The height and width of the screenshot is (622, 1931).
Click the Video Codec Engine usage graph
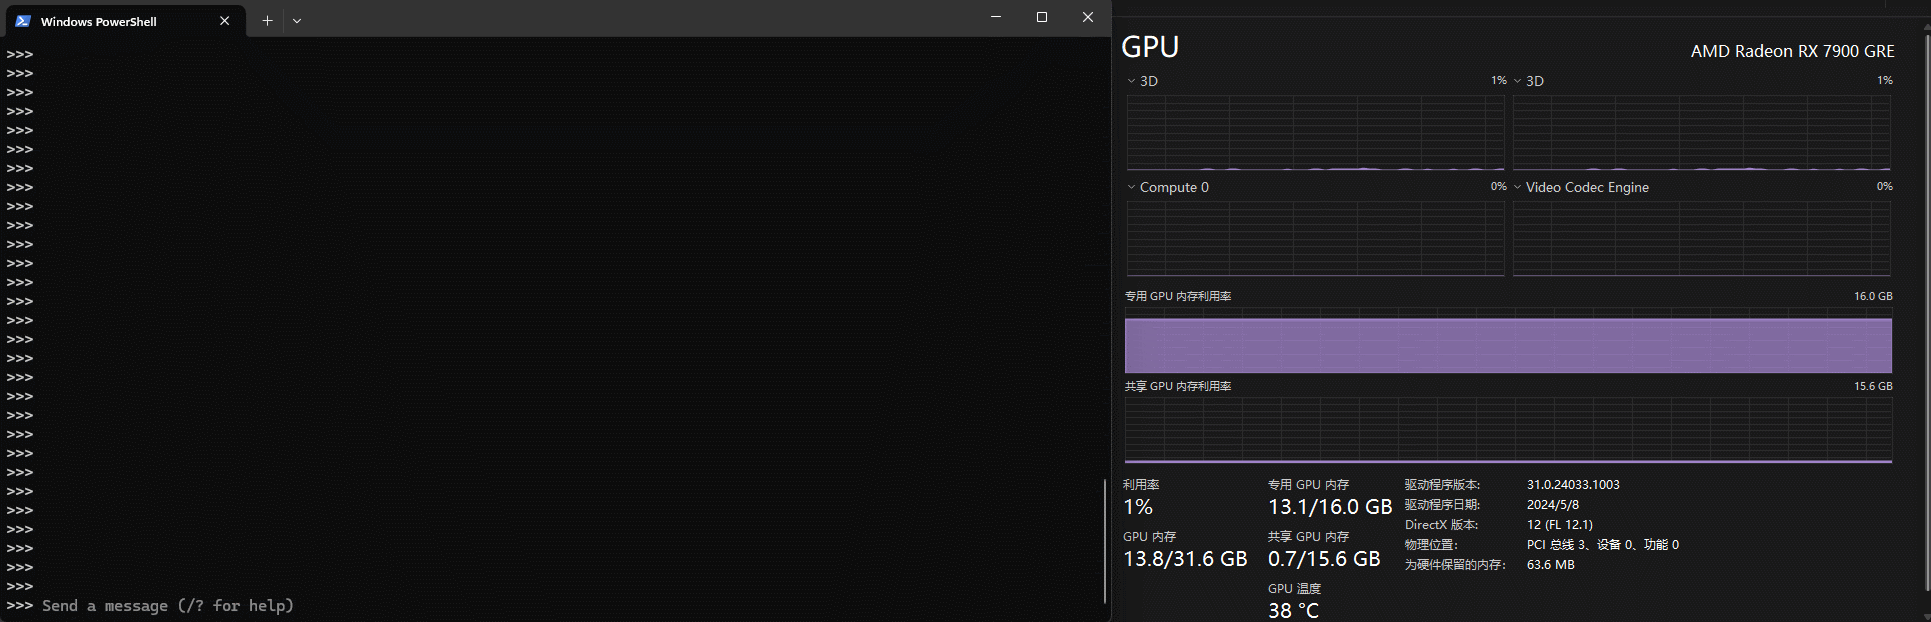click(x=1701, y=238)
